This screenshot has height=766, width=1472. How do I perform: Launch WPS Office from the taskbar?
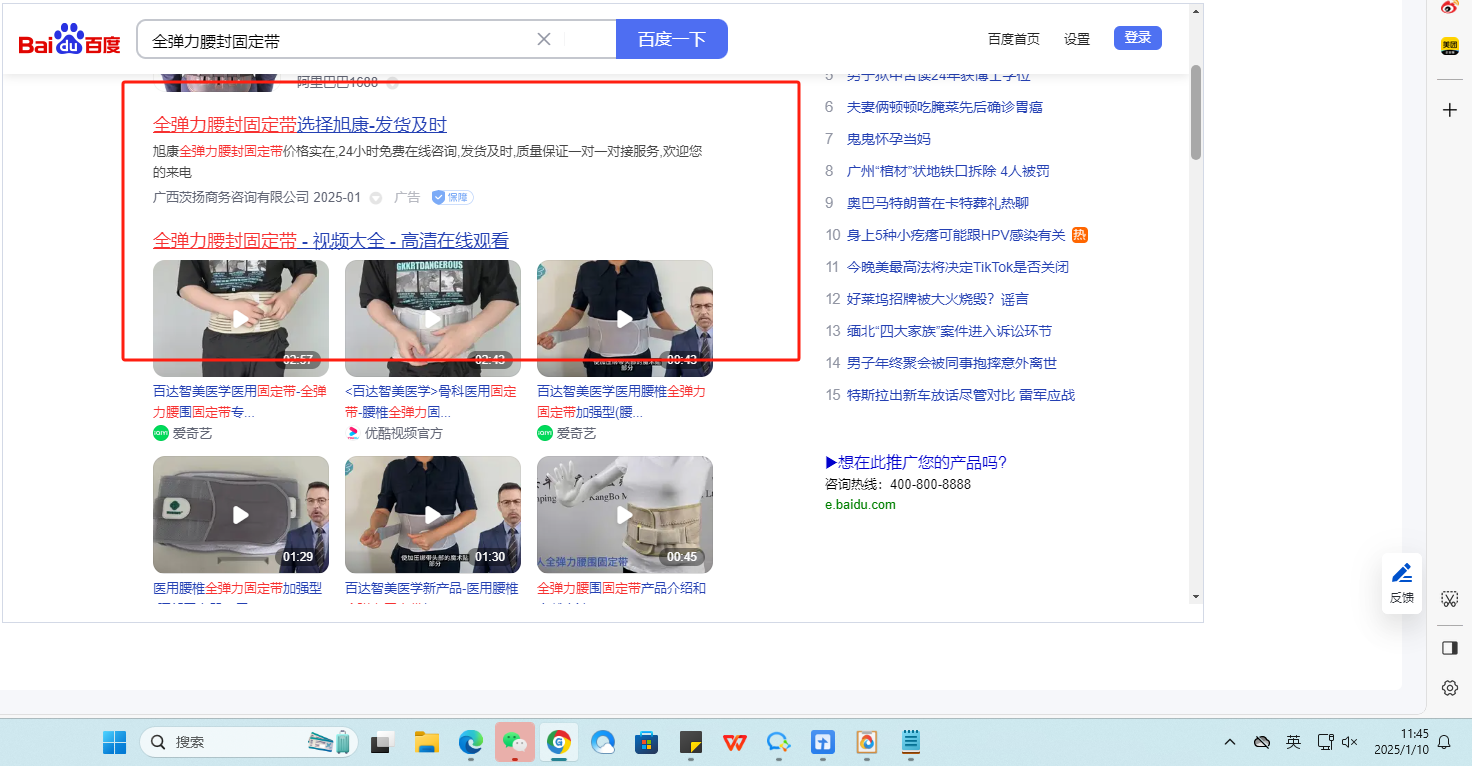pyautogui.click(x=735, y=742)
